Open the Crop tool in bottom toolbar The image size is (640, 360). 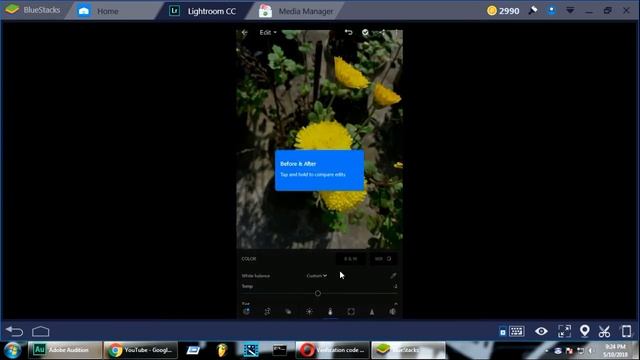click(267, 312)
